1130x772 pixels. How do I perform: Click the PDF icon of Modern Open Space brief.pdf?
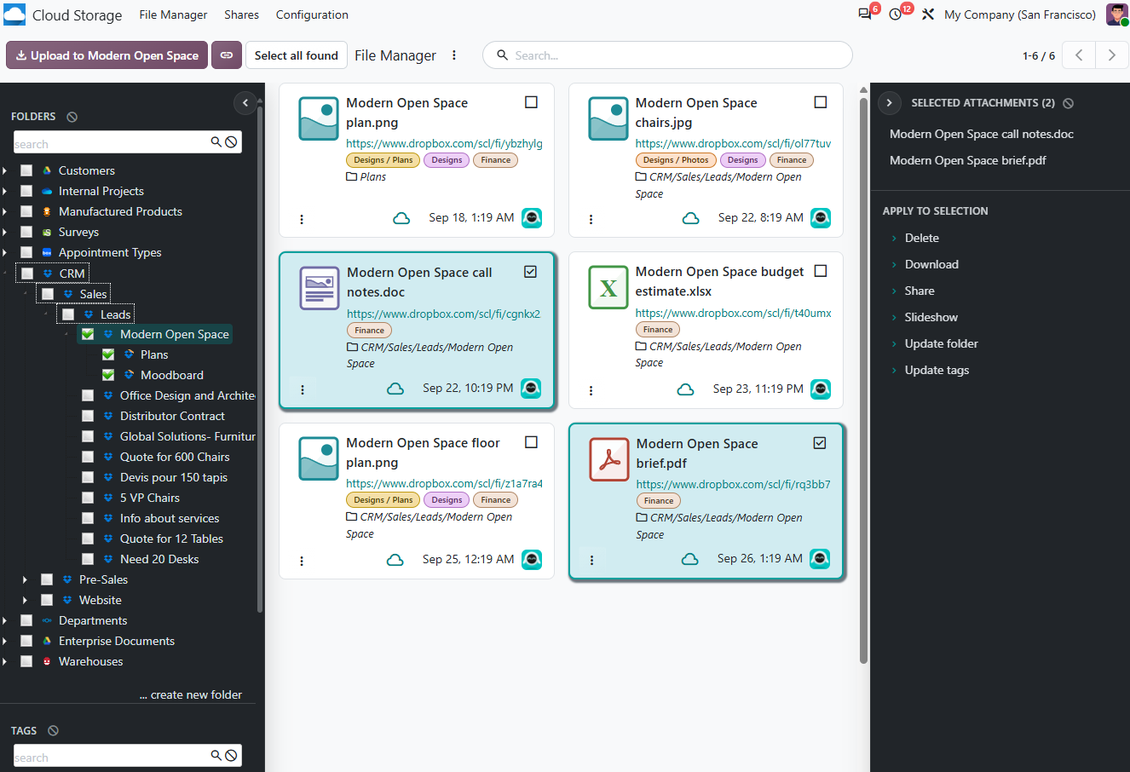tap(610, 459)
